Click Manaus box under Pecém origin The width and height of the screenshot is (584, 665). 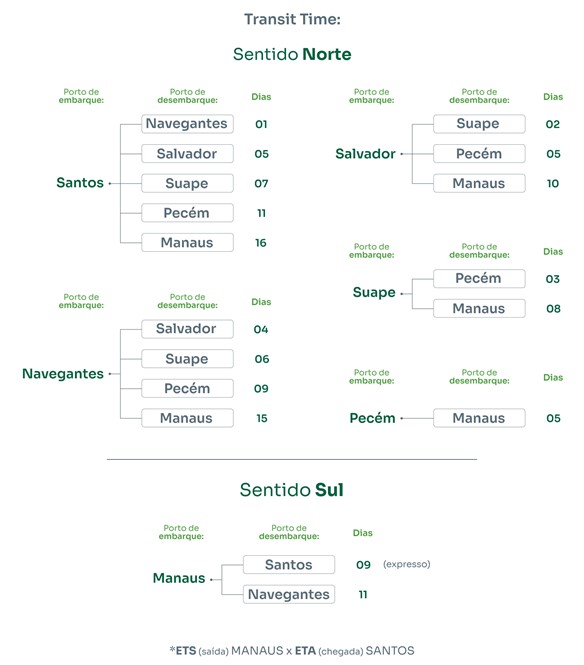(479, 418)
